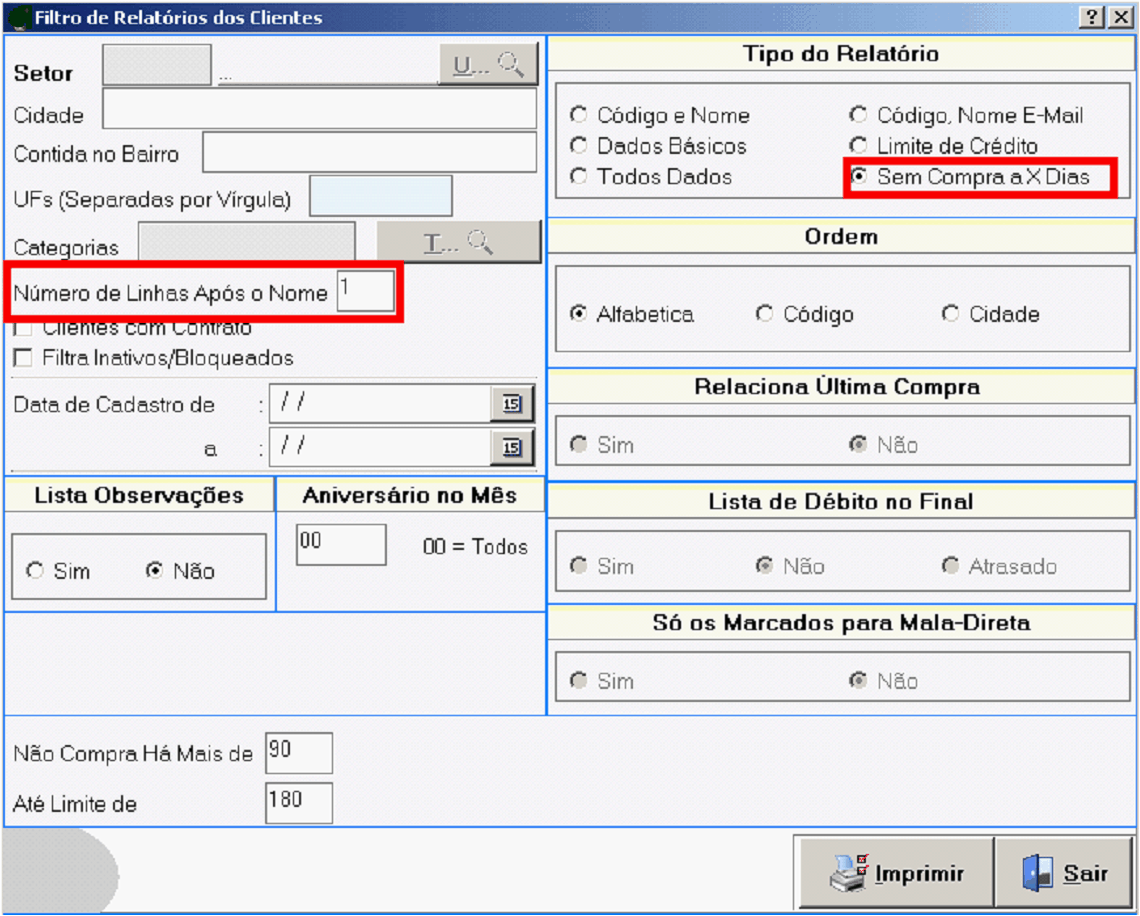This screenshot has width=1140, height=916.
Task: Set Lista Observações to Sim
Action: pyautogui.click(x=35, y=571)
